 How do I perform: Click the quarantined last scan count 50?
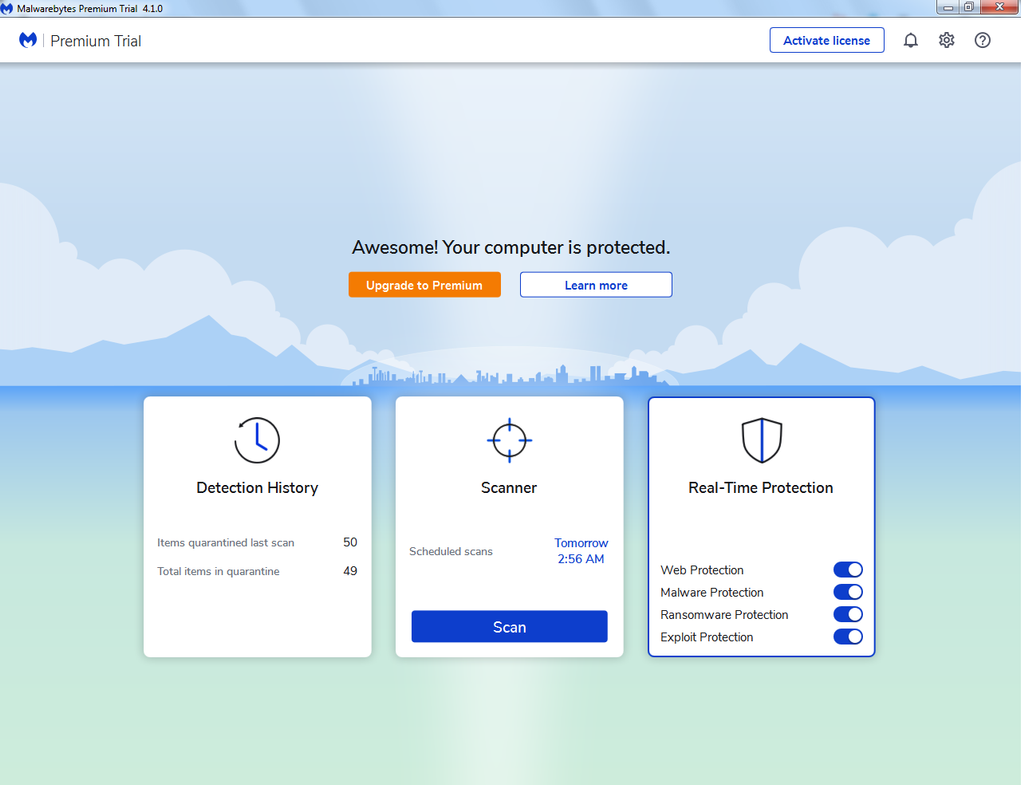[350, 542]
